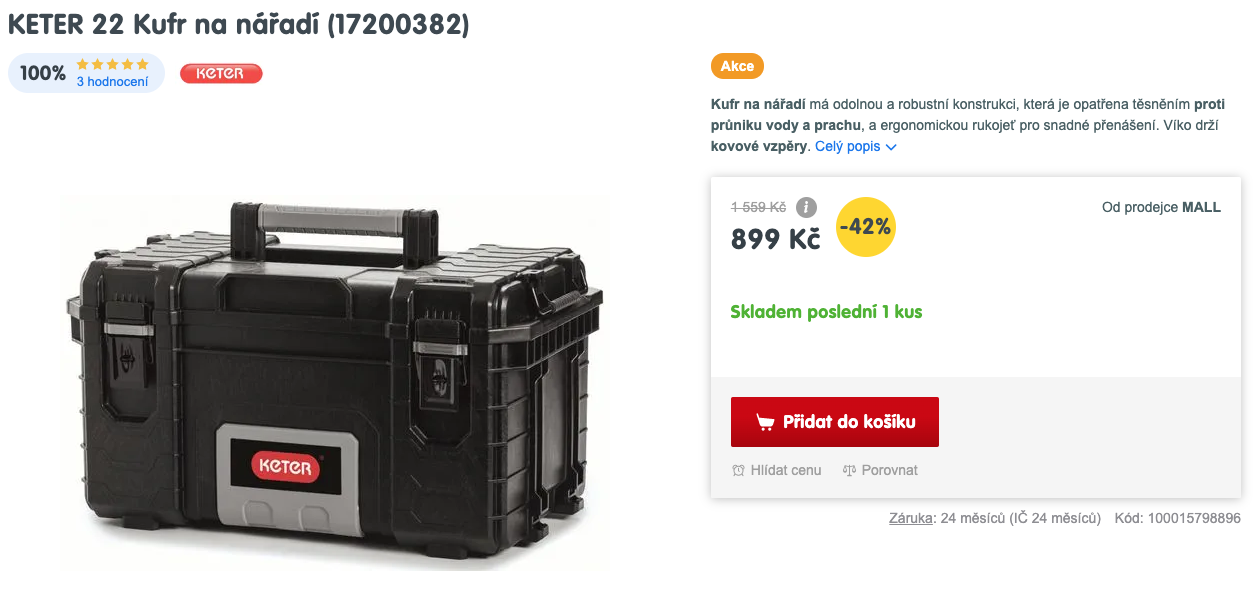Screen dimensions: 1258x600
Task: Click the product title KETER 22 Kufr na nářadí
Action: [x=238, y=24]
